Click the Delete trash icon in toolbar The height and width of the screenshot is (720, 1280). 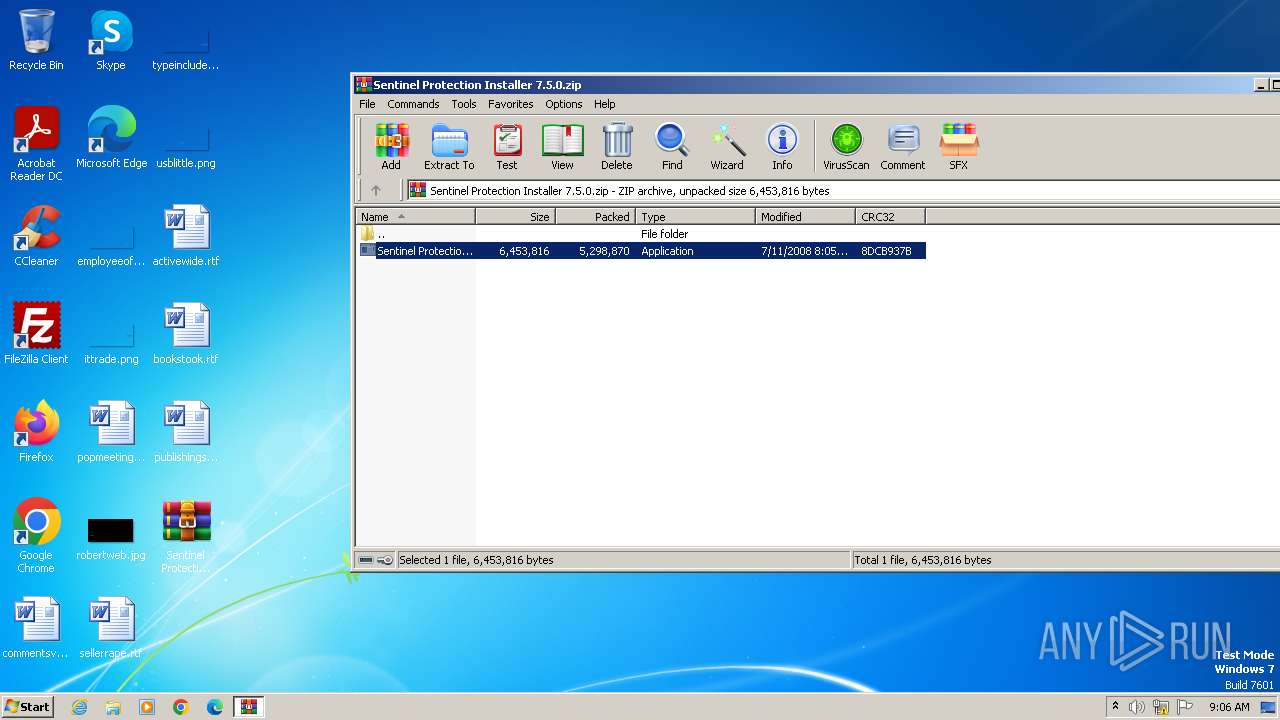[617, 147]
